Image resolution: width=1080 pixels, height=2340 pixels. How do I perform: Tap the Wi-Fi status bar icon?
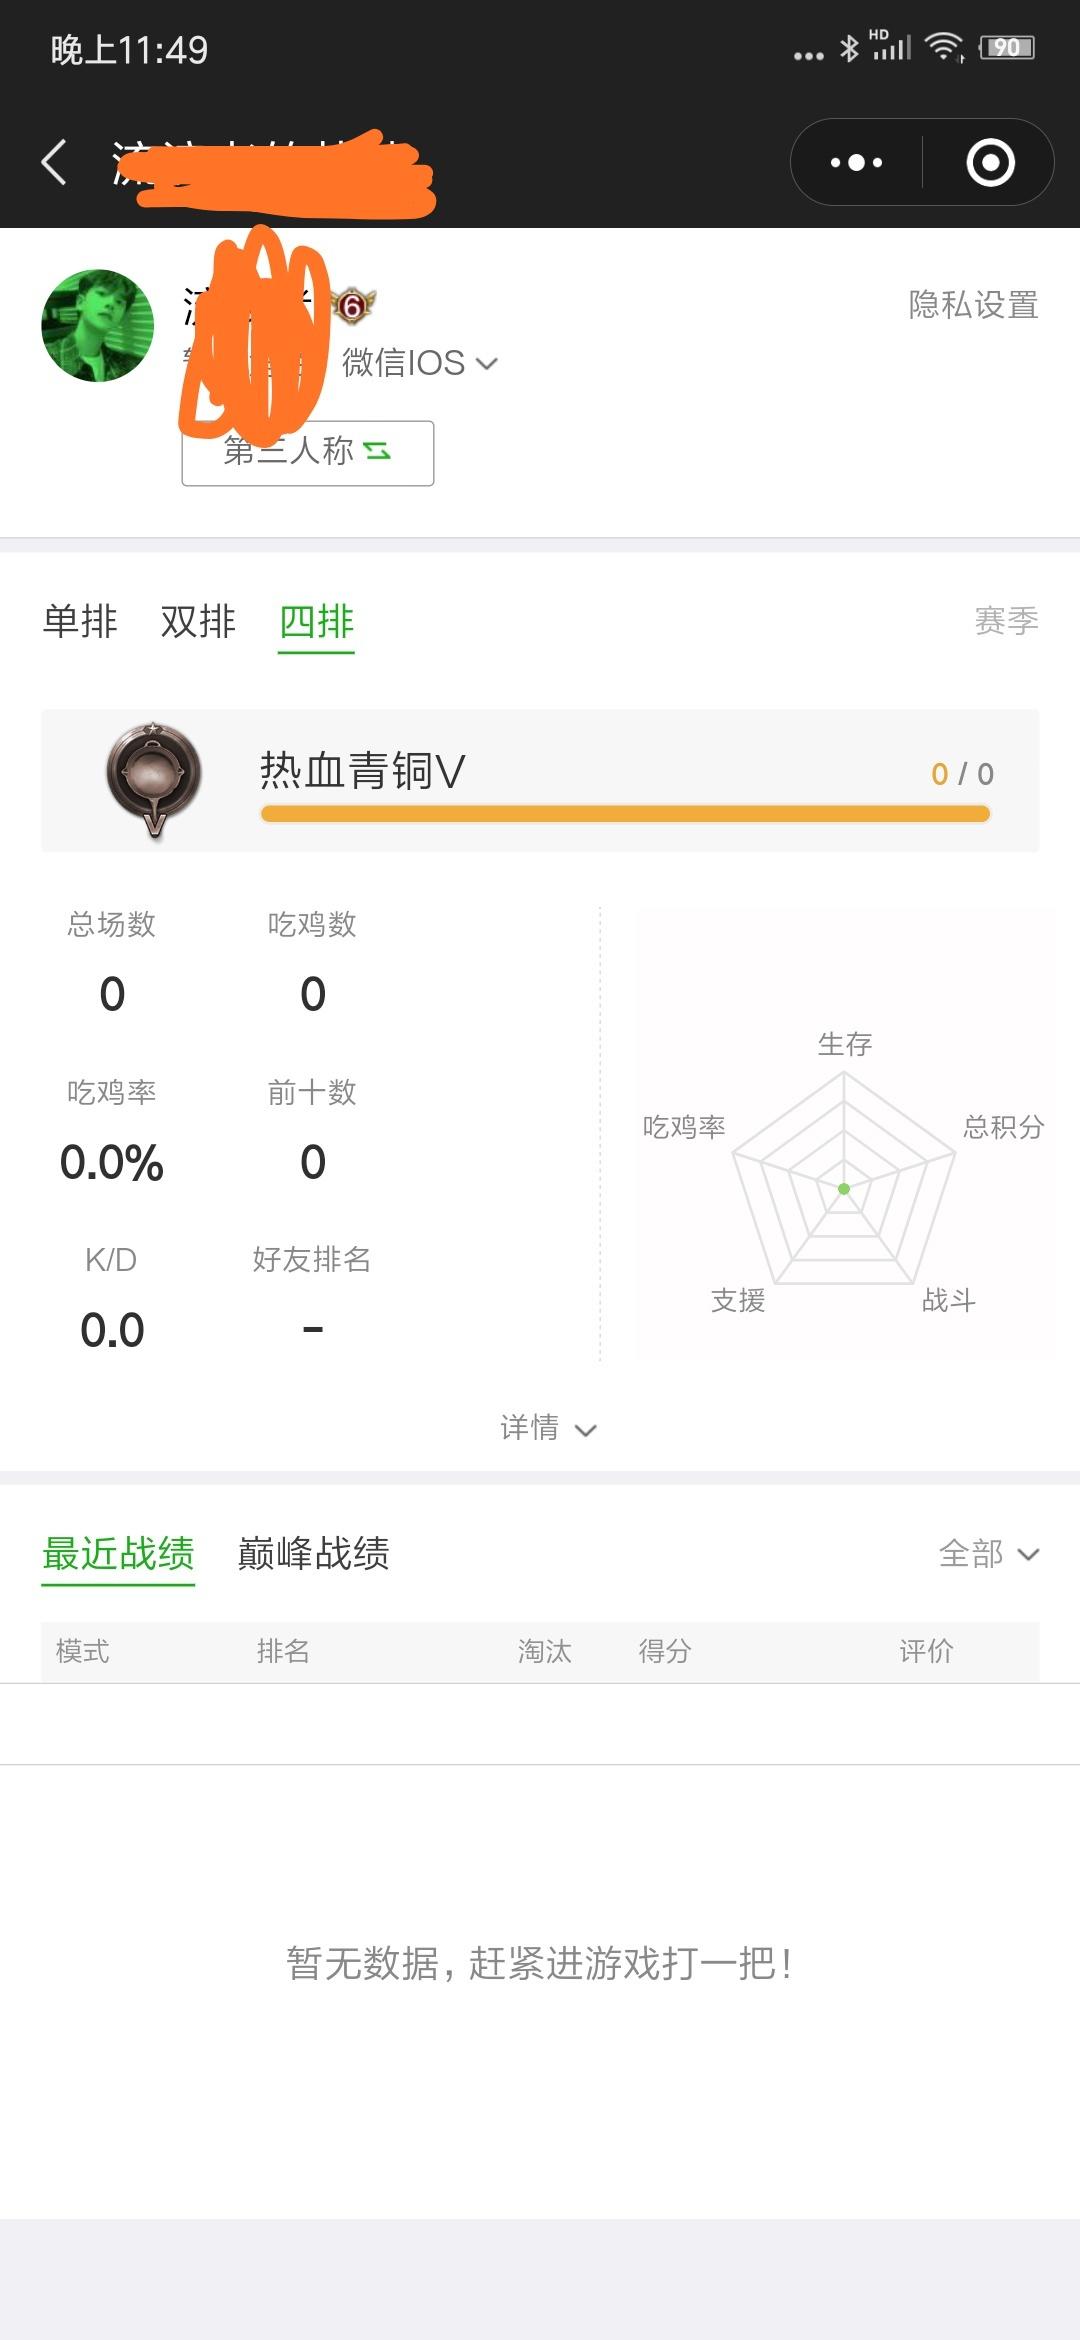point(944,47)
